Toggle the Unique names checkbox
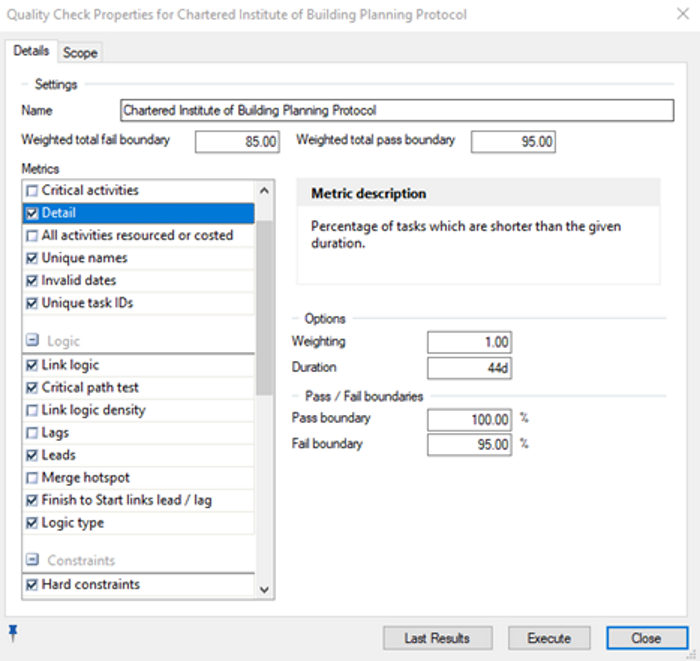Viewport: 700px width, 661px height. (32, 258)
